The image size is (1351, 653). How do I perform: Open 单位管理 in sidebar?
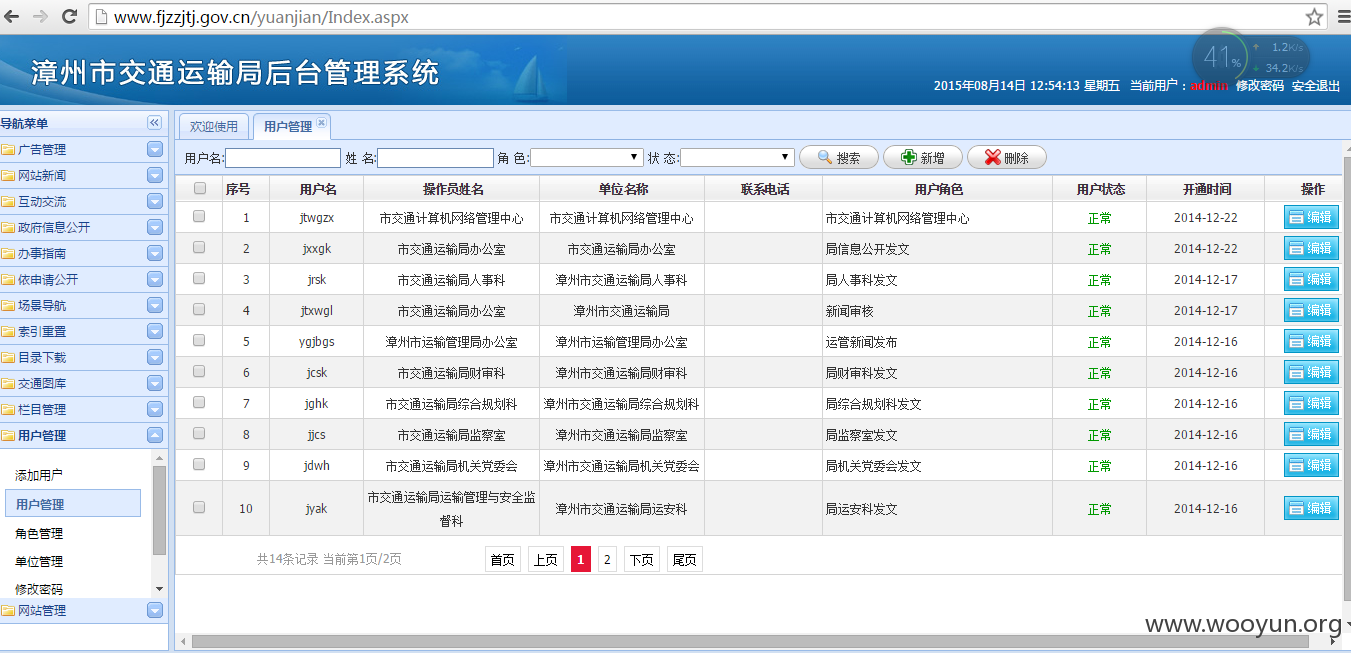(x=40, y=561)
